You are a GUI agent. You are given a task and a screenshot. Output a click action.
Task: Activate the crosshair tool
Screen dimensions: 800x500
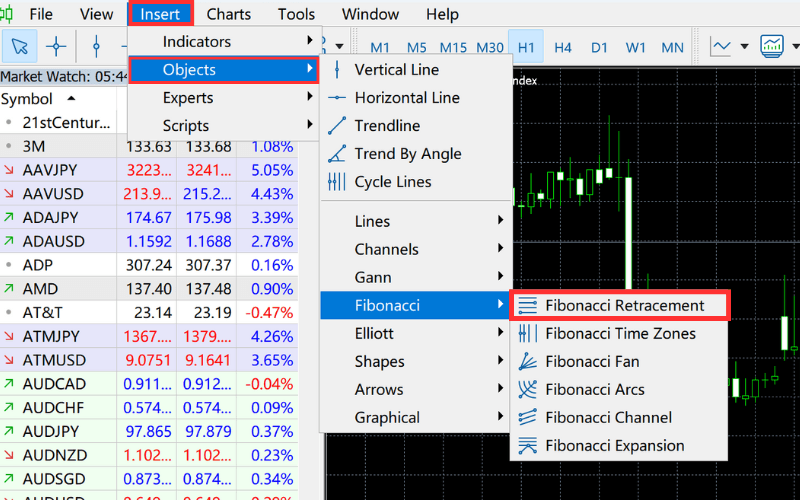(x=57, y=46)
